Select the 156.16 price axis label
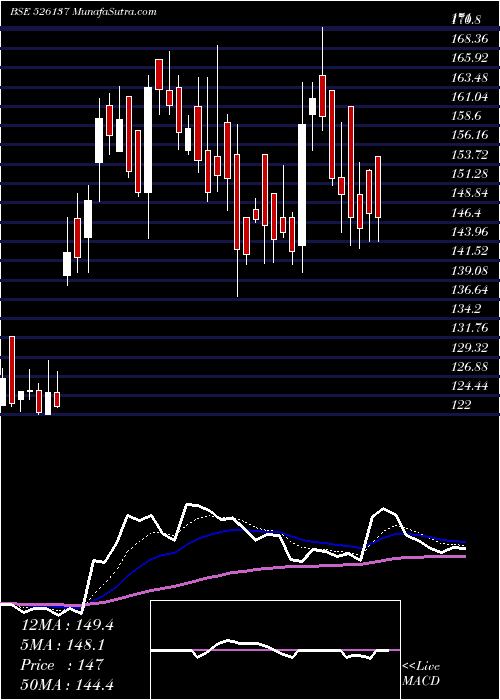The height and width of the screenshot is (700, 500). [469, 136]
